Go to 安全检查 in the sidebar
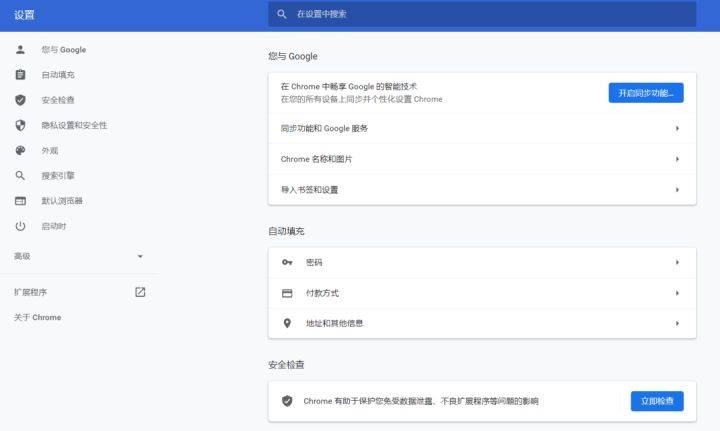The width and height of the screenshot is (720, 431). 58,100
